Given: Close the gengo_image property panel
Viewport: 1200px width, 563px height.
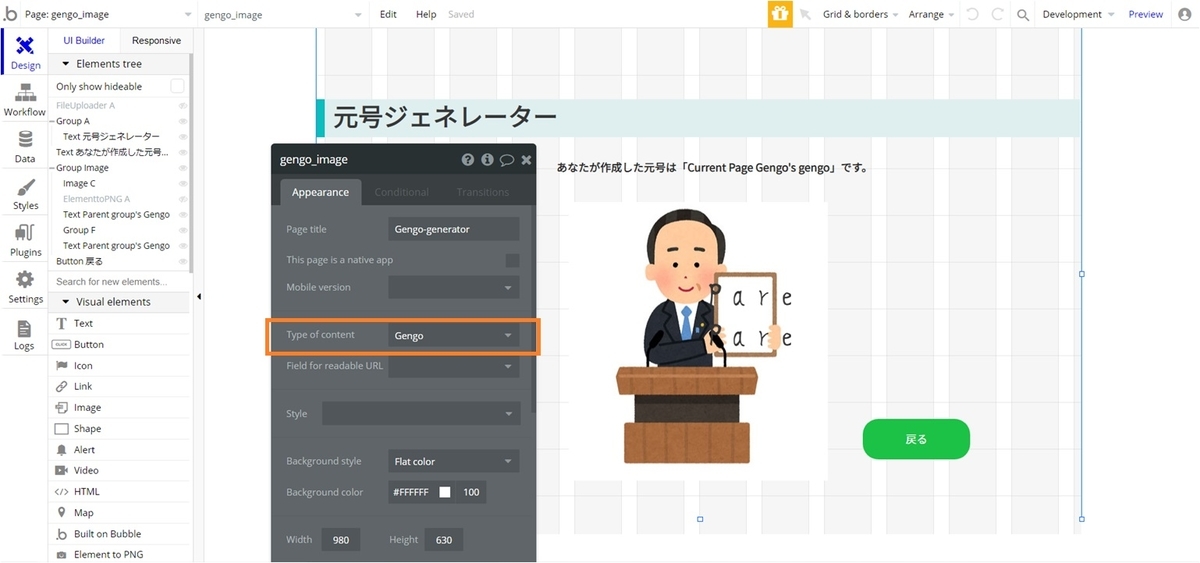Looking at the screenshot, I should [526, 160].
